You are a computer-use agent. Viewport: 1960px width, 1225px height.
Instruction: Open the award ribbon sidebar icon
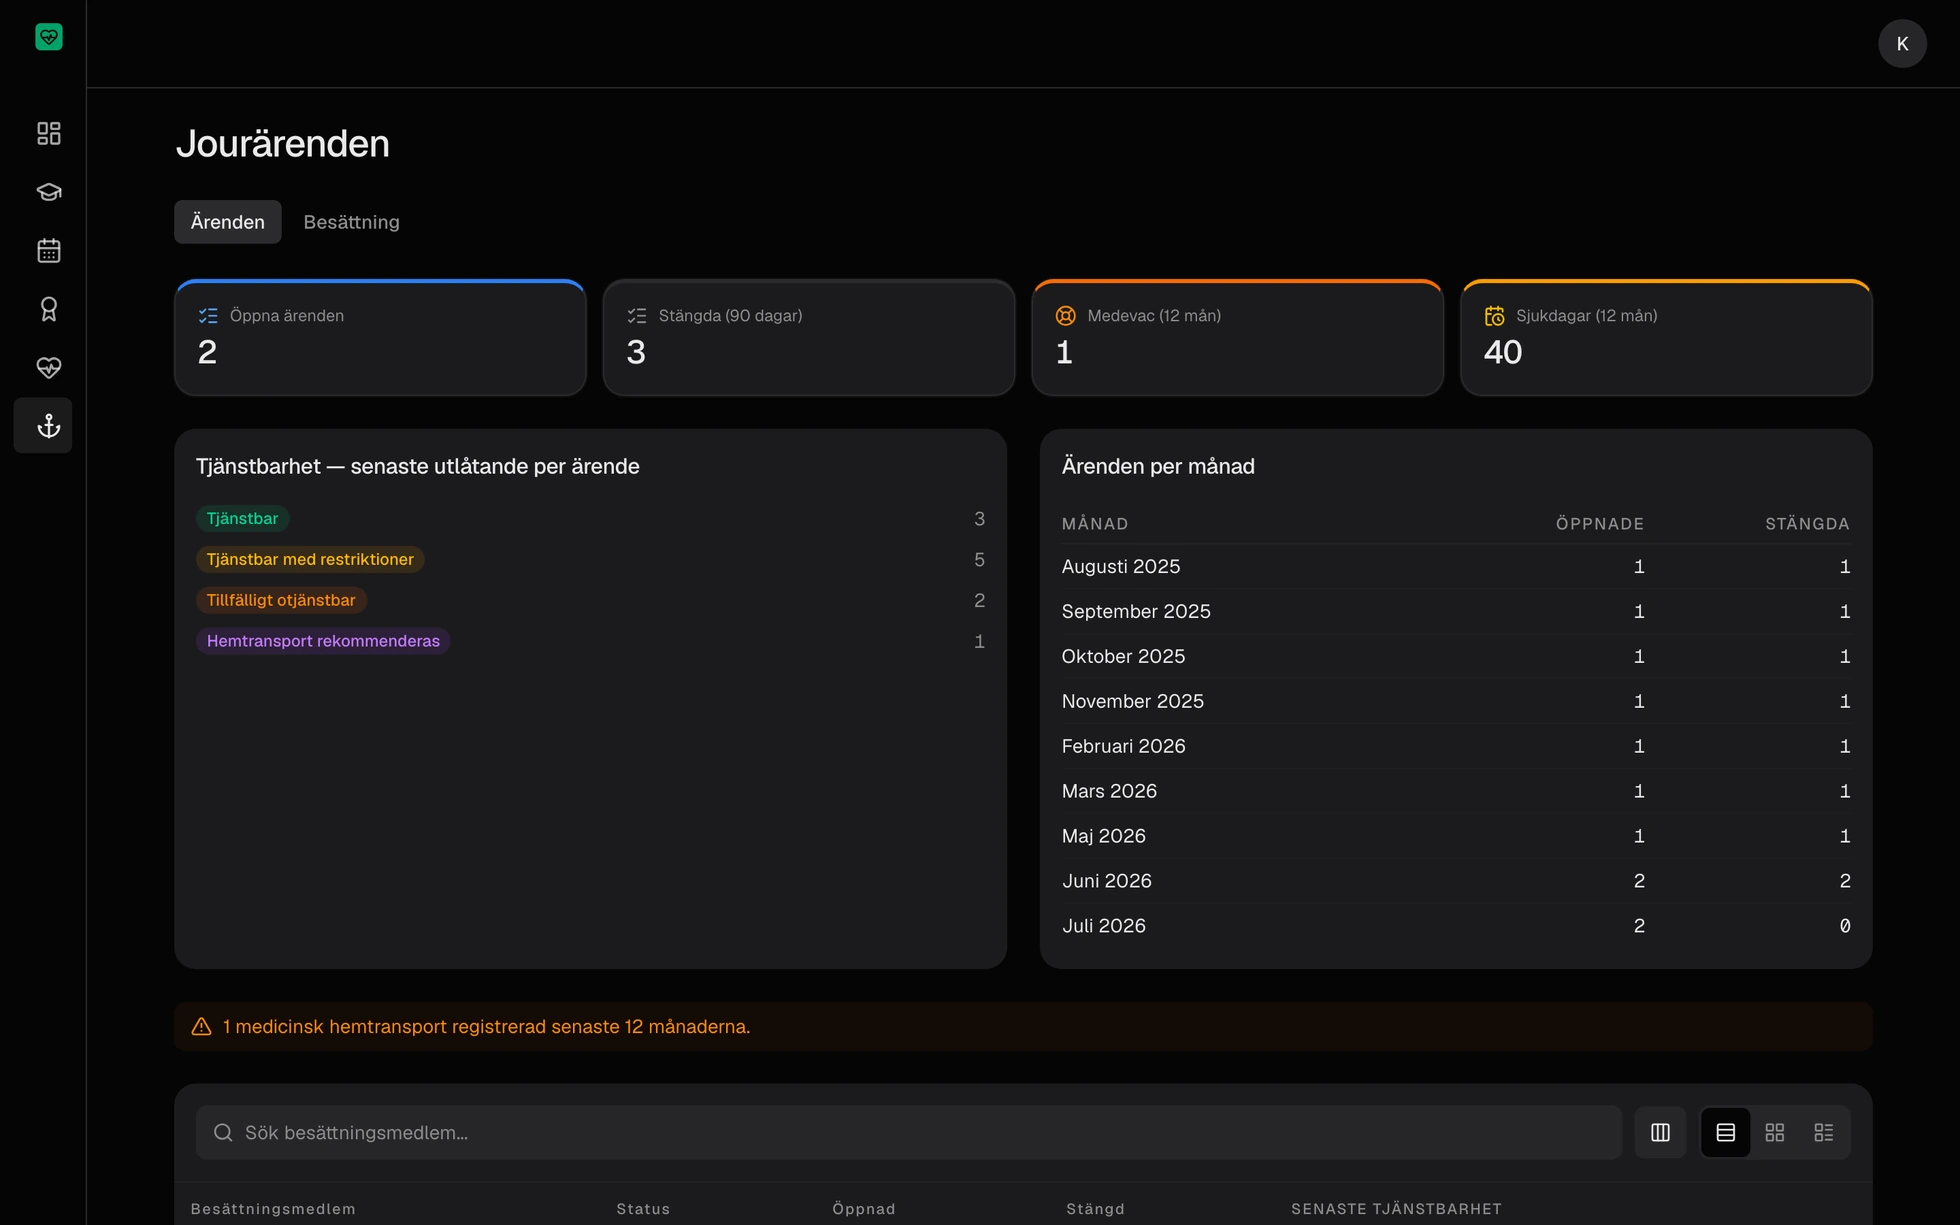[x=48, y=309]
